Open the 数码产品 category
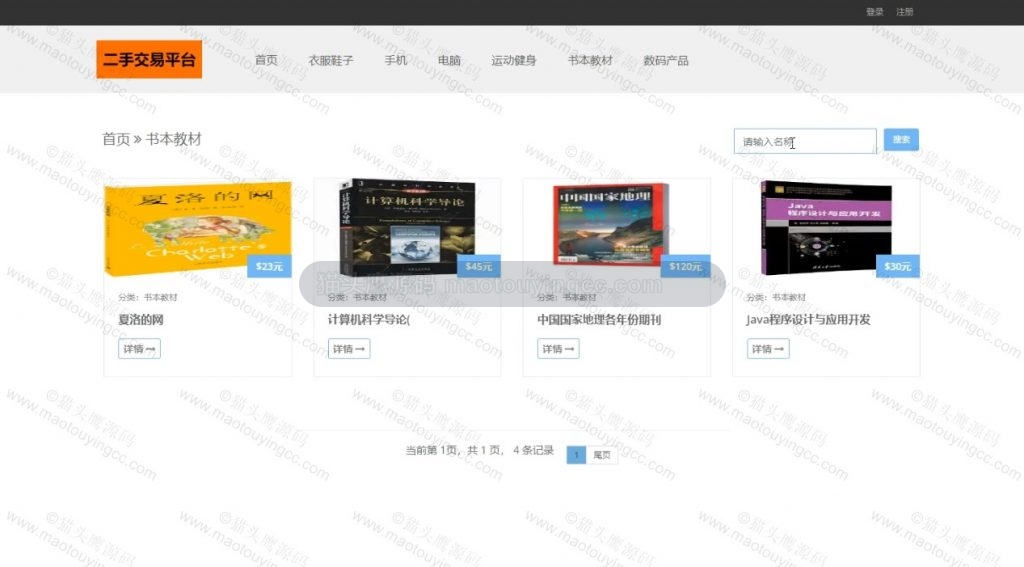 (665, 60)
